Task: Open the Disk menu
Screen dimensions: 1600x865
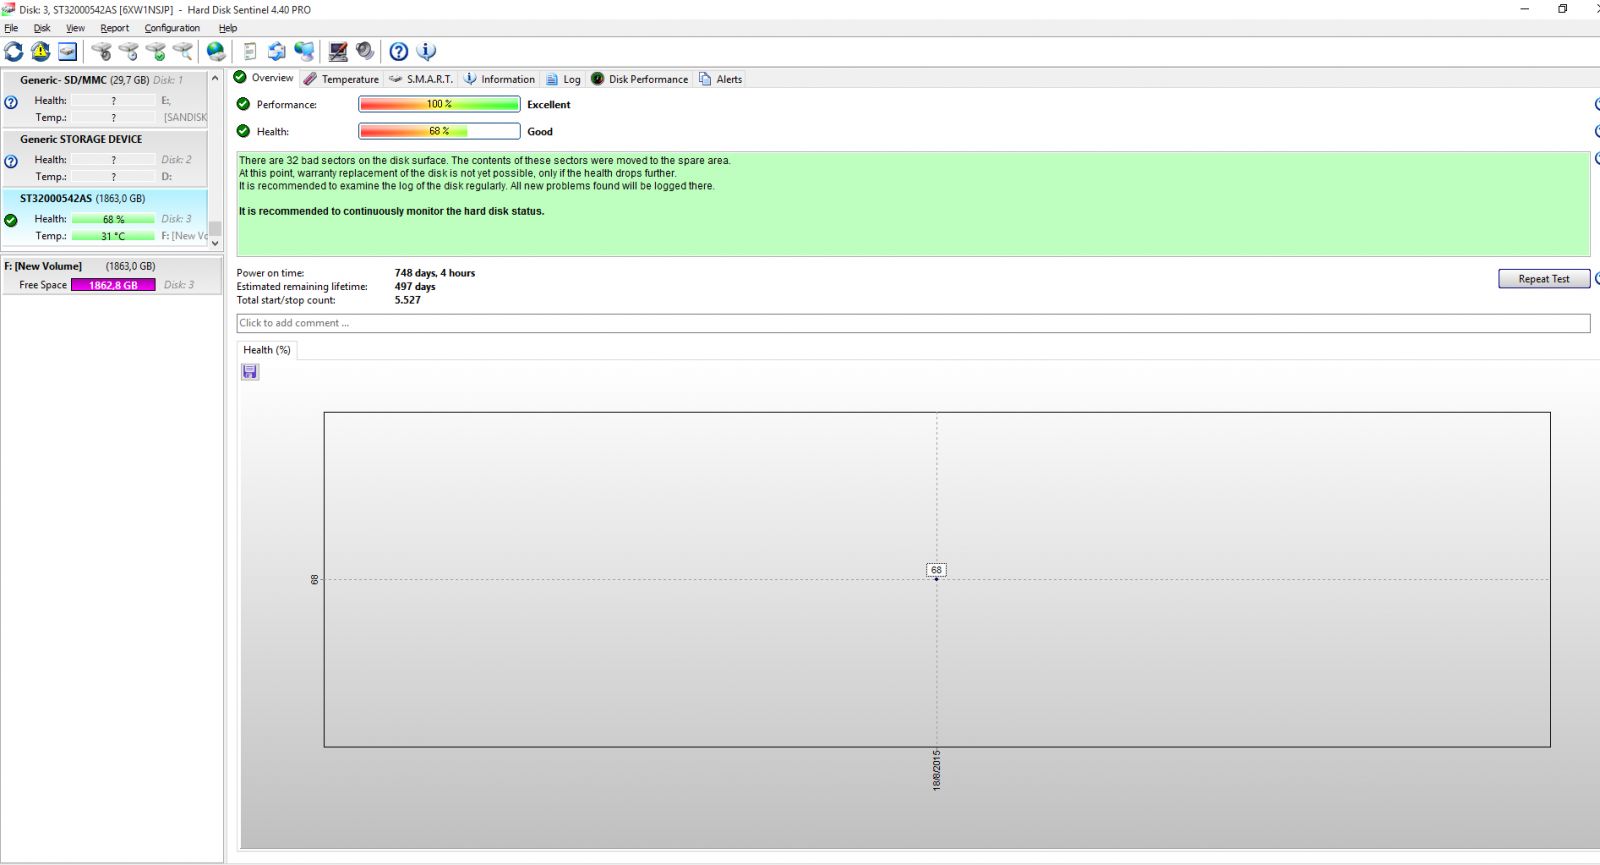Action: click(42, 28)
